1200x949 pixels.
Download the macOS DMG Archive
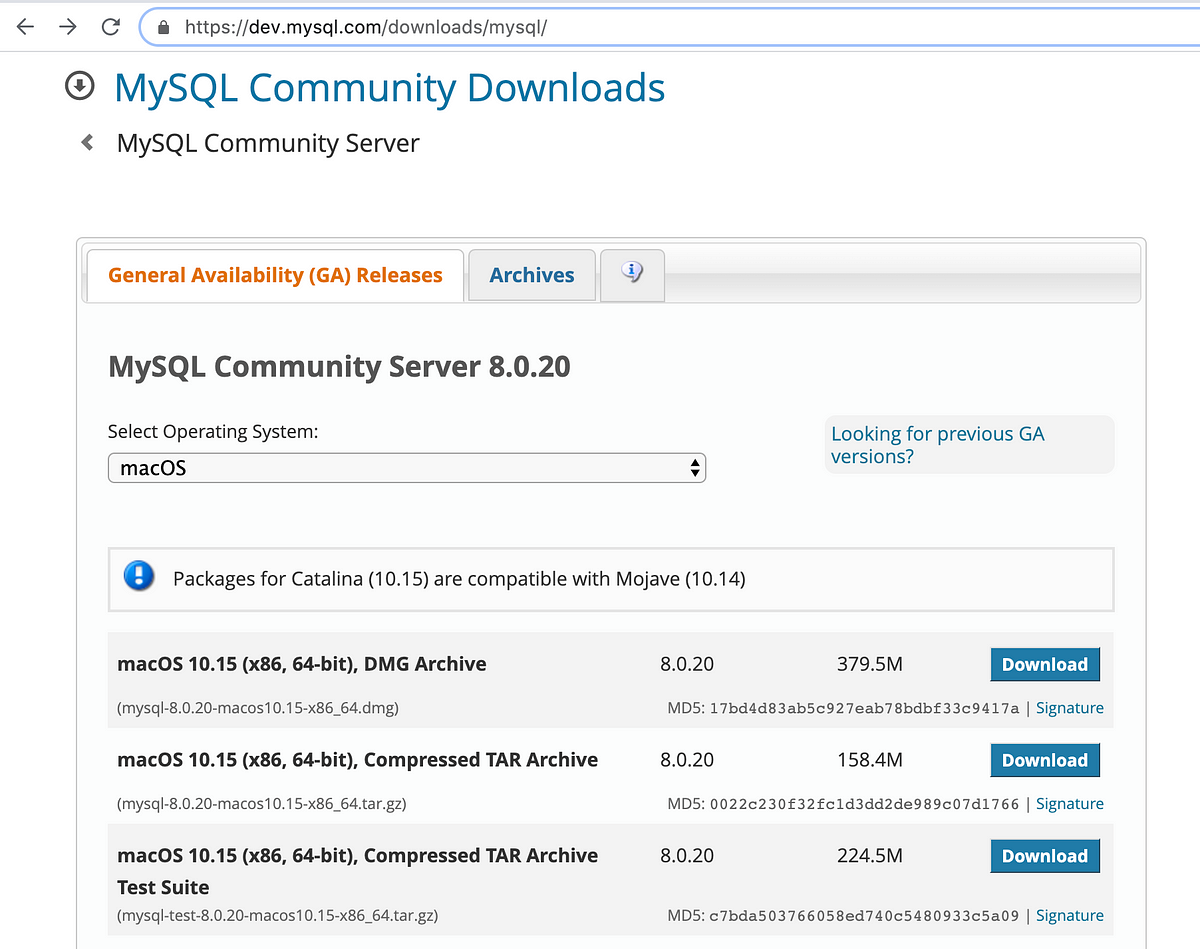click(1045, 664)
